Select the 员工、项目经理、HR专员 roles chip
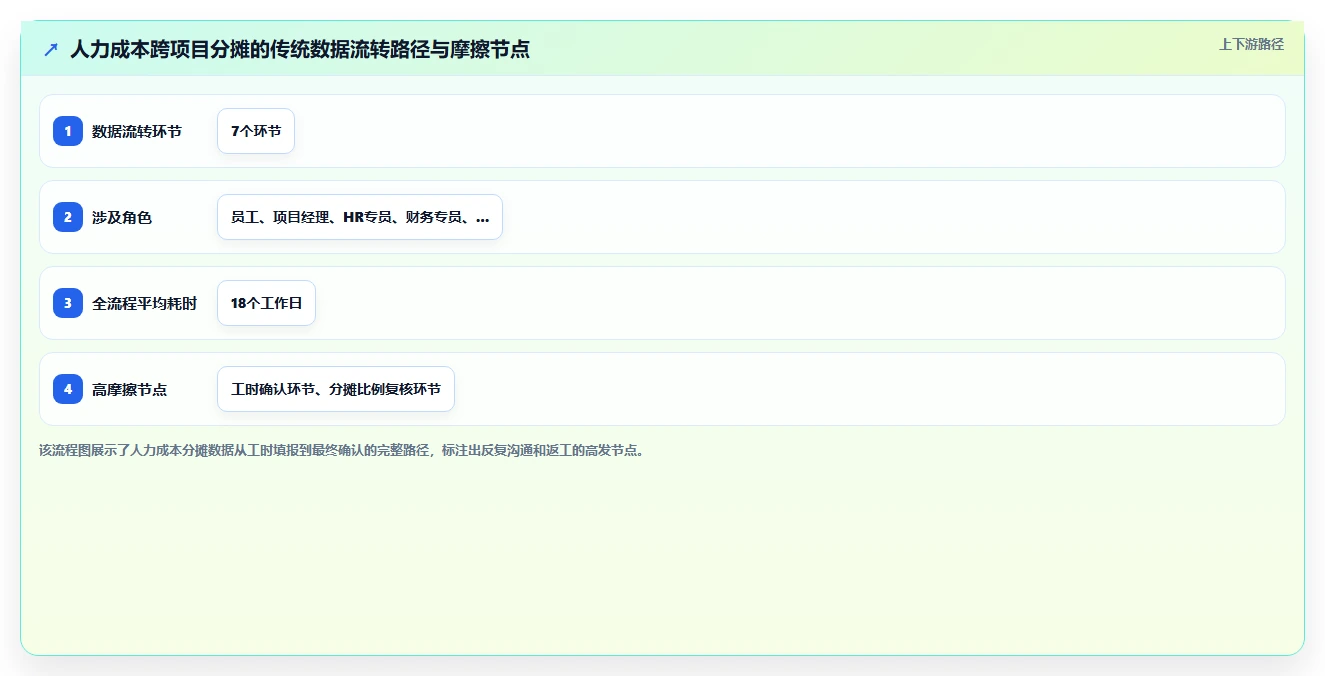The width and height of the screenshot is (1325, 676). pos(360,217)
